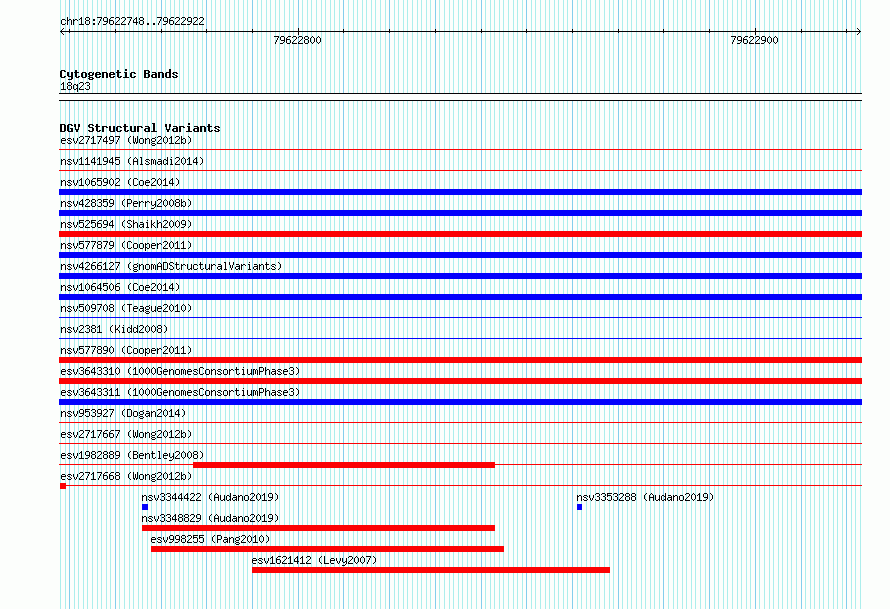Select the nsv1065902 (Coe2014) blue bar
The image size is (890, 609).
click(x=460, y=192)
